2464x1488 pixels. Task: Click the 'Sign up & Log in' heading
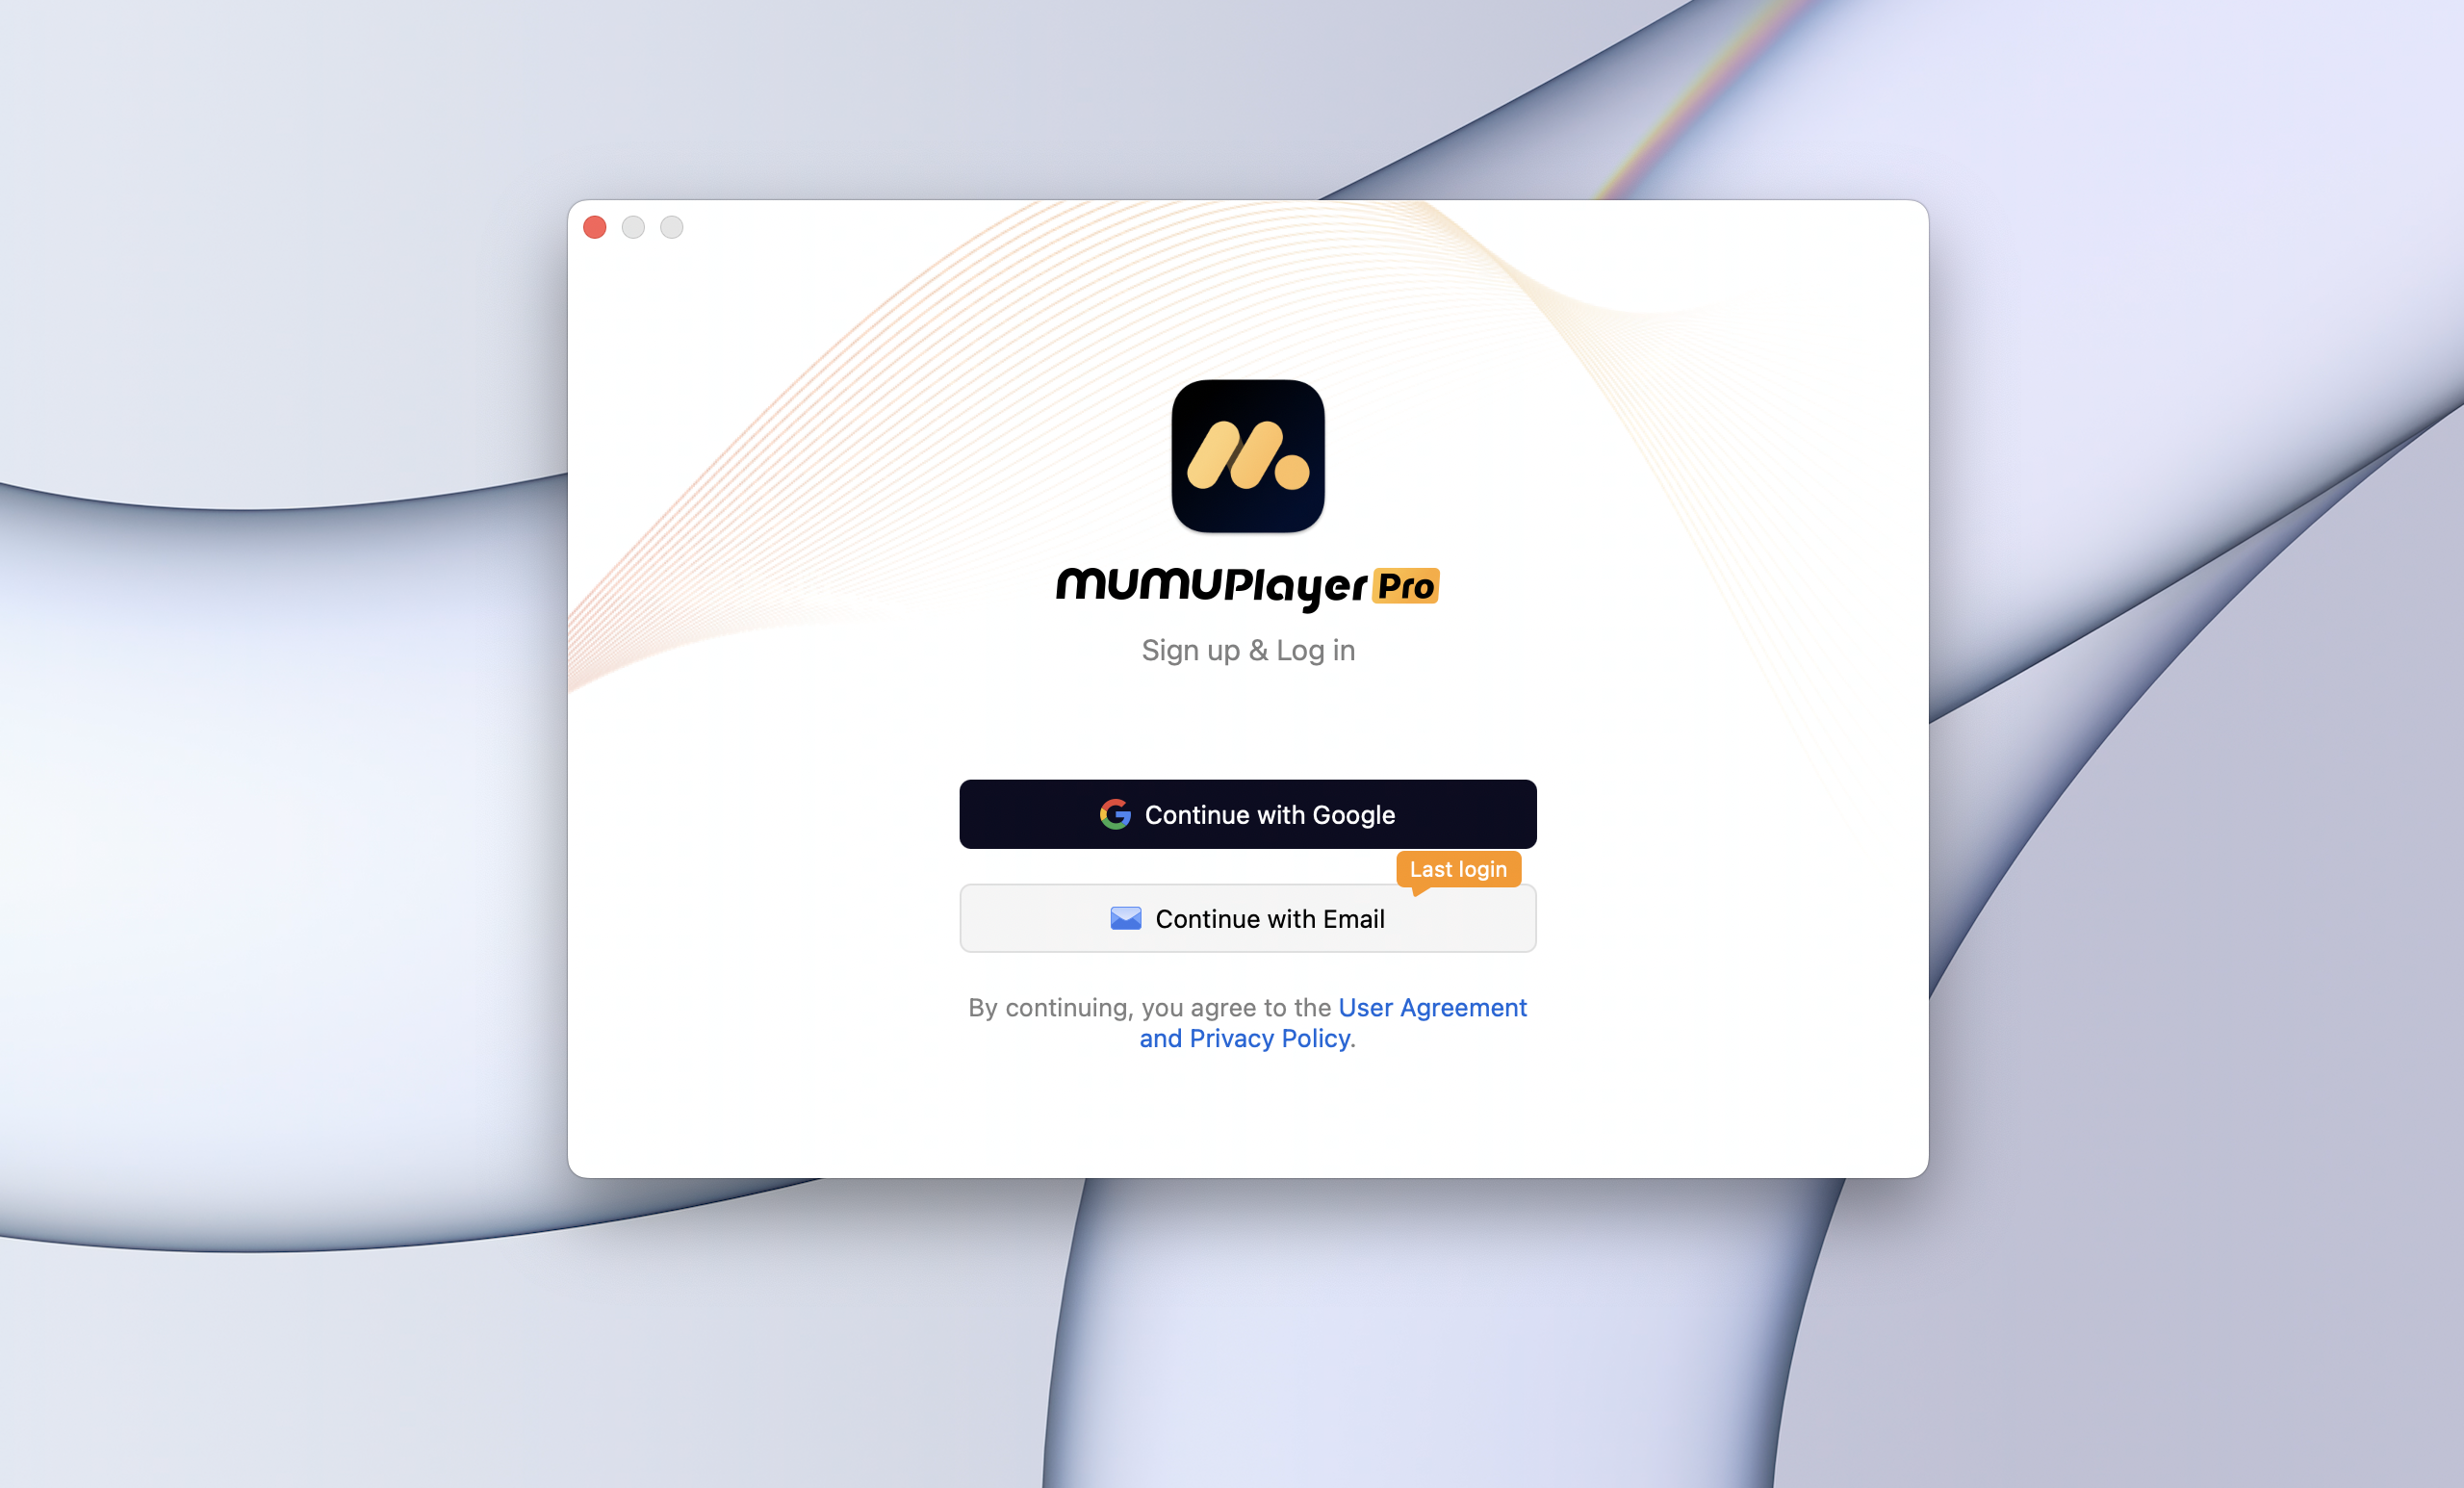tap(1249, 648)
